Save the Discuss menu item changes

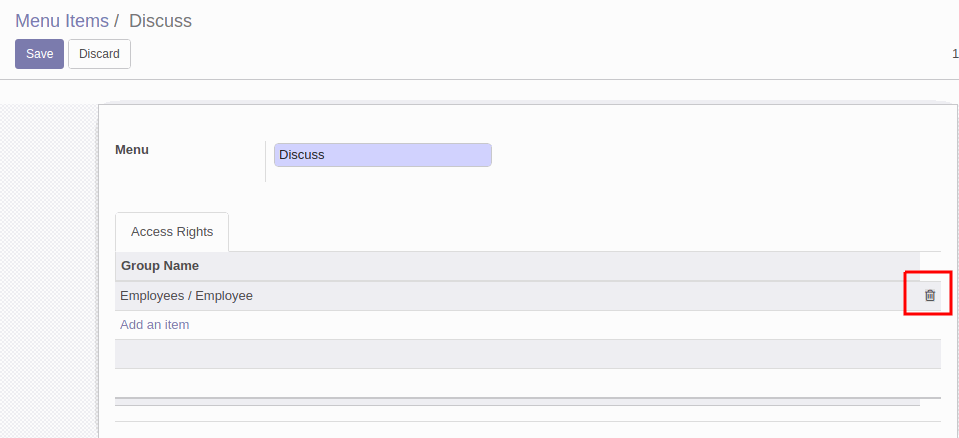(x=39, y=54)
